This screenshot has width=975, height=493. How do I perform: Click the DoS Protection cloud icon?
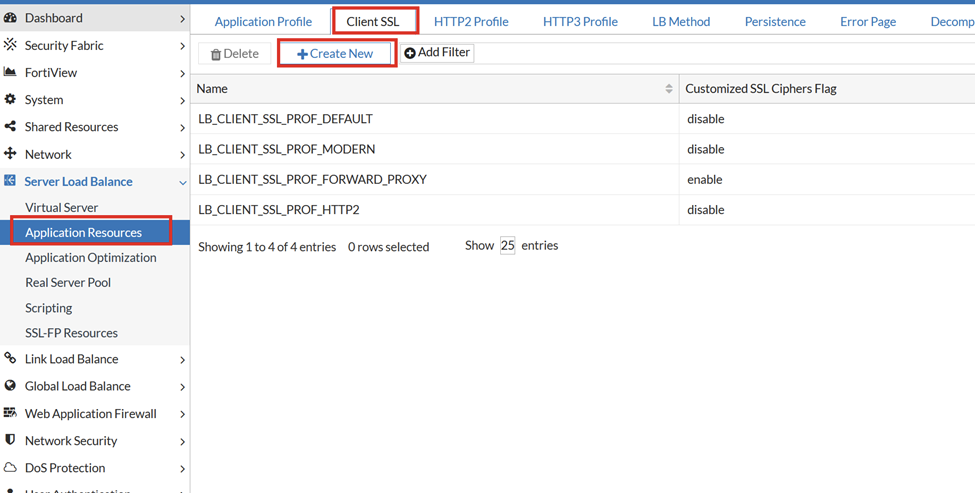pos(10,468)
